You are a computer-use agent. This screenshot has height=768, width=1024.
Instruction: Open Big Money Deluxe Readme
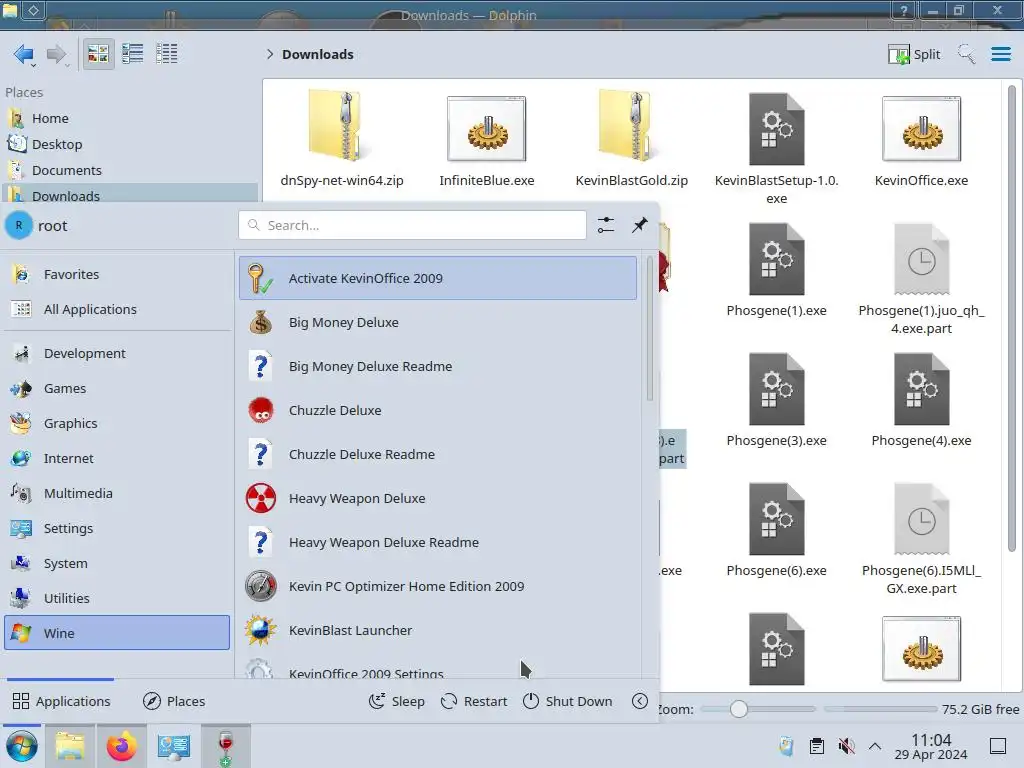click(x=438, y=366)
